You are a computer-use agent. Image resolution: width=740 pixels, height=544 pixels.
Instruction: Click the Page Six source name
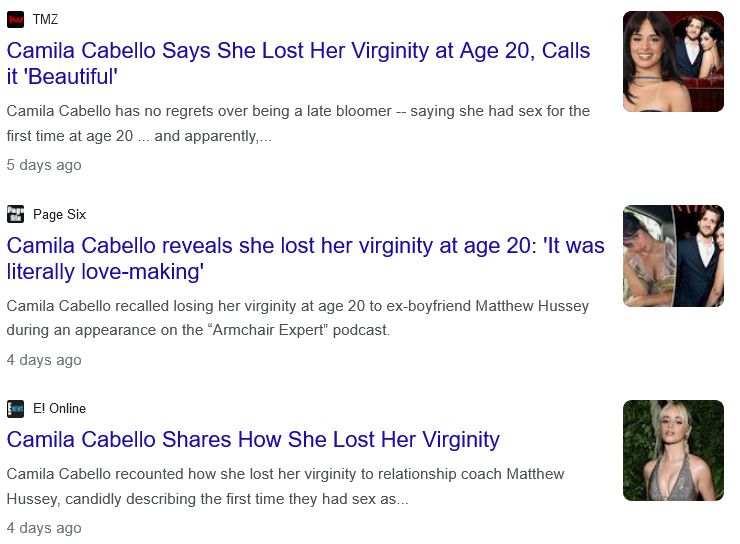(59, 214)
